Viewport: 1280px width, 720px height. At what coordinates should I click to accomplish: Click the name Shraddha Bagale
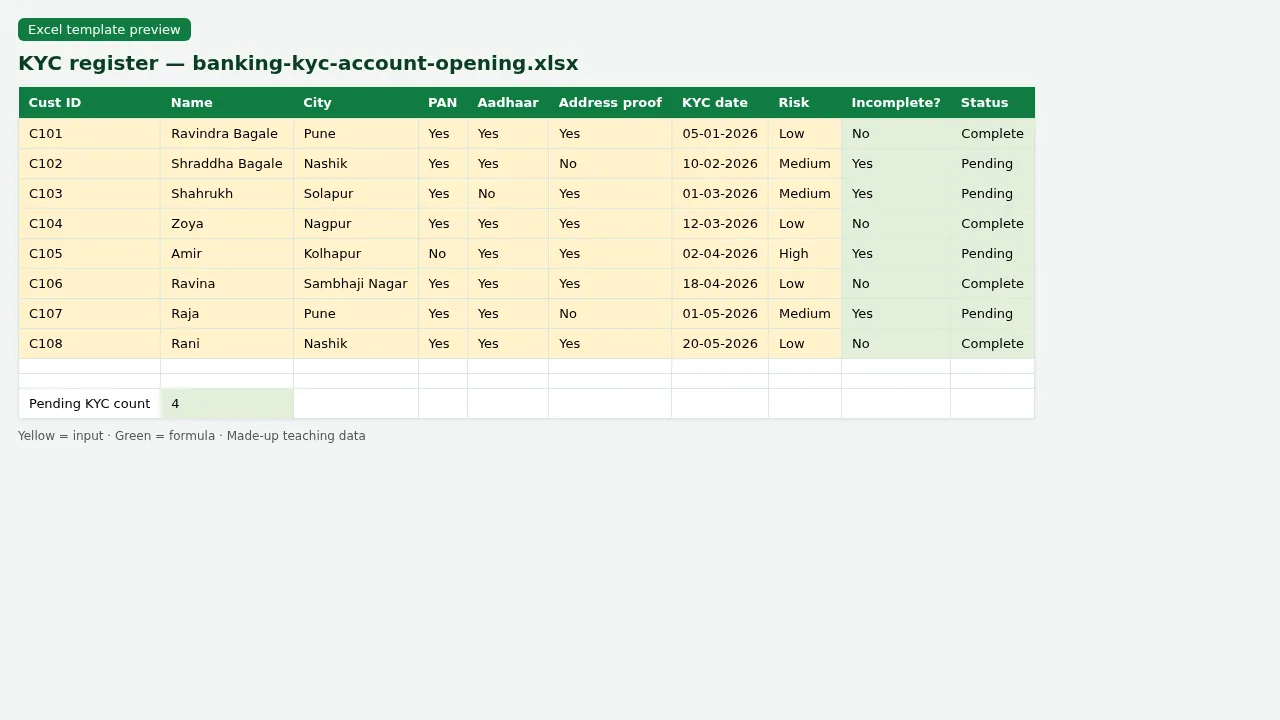(227, 164)
